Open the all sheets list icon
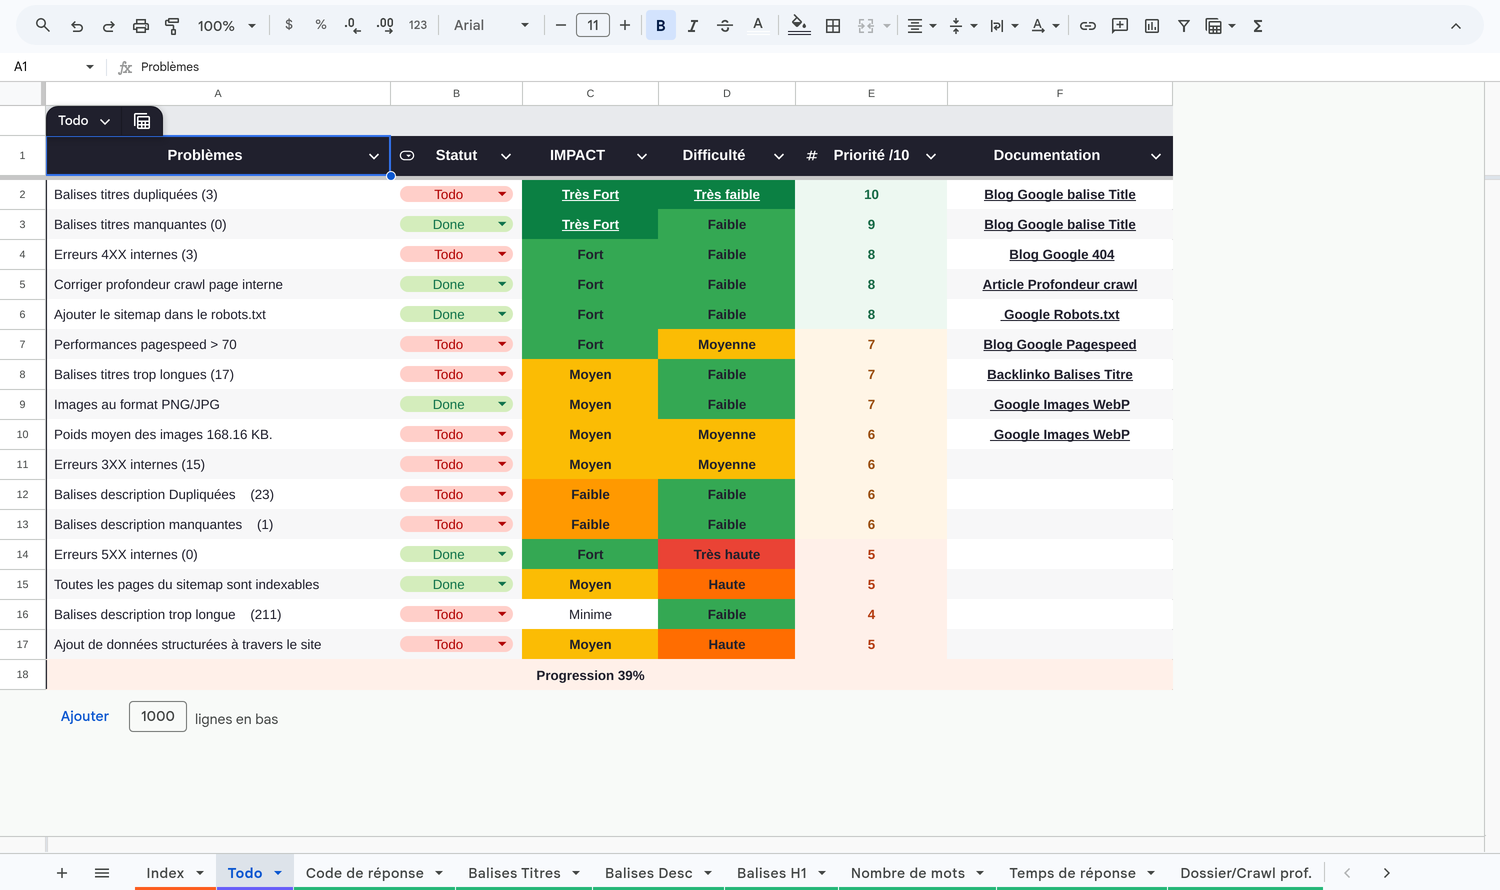 tap(102, 873)
